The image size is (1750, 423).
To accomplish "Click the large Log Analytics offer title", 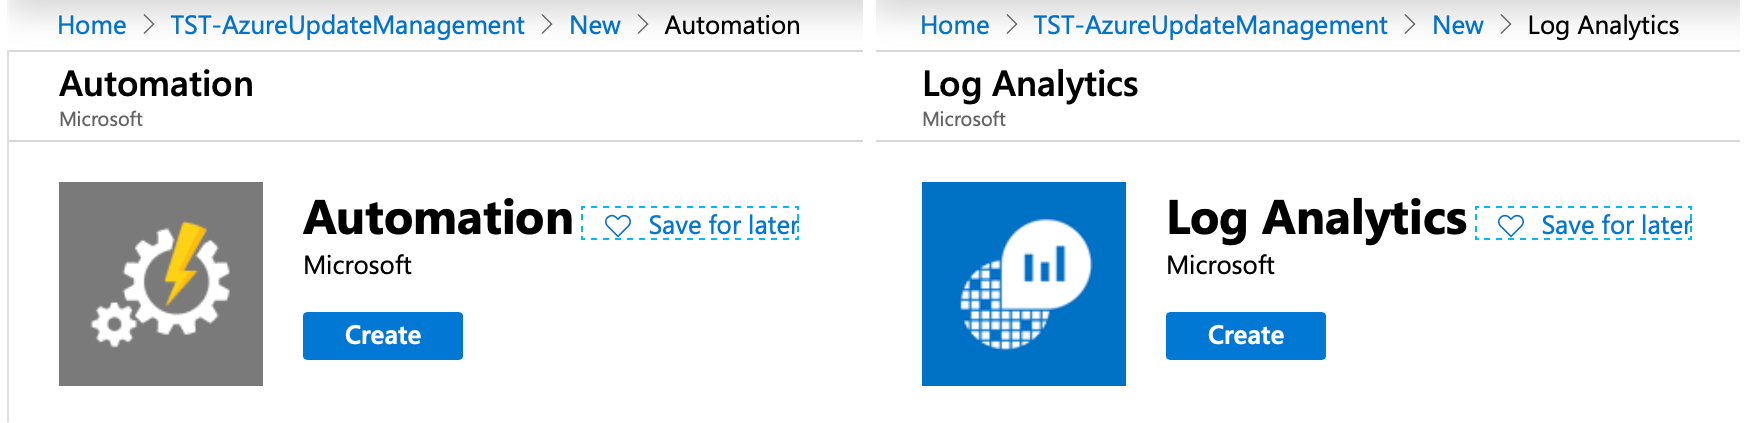I will click(x=1316, y=219).
